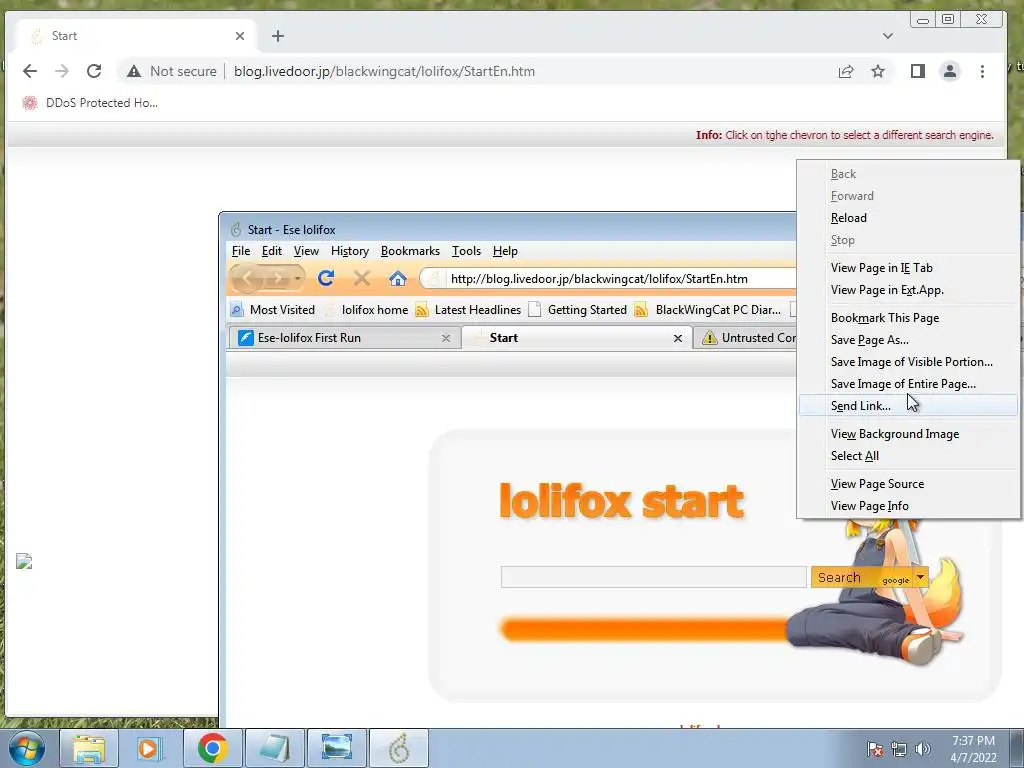
Task: Click Chrome icon in taskbar
Action: [212, 748]
